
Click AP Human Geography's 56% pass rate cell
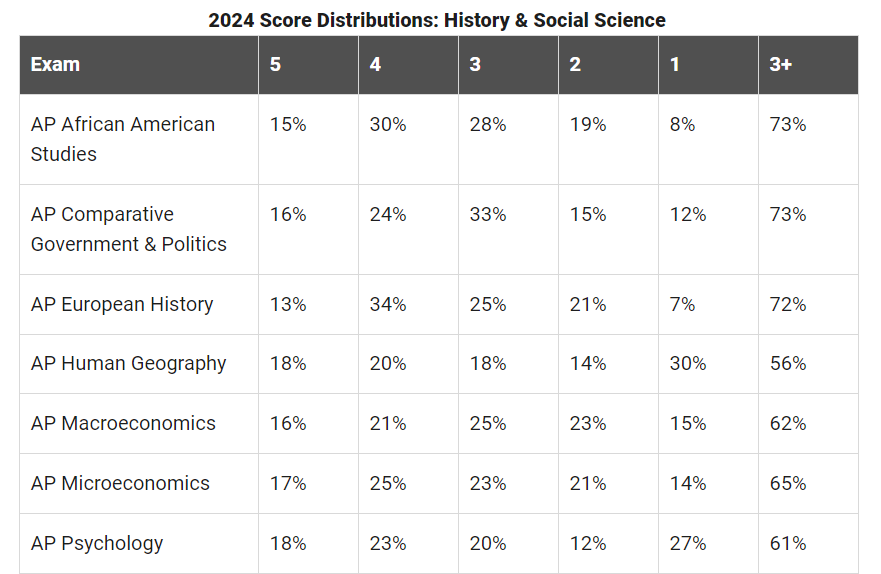788,363
